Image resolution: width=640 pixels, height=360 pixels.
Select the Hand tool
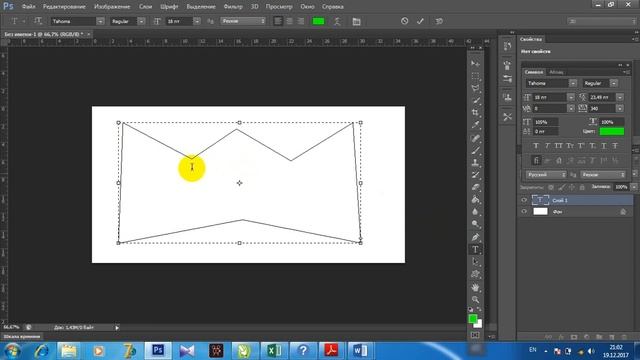coord(475,287)
